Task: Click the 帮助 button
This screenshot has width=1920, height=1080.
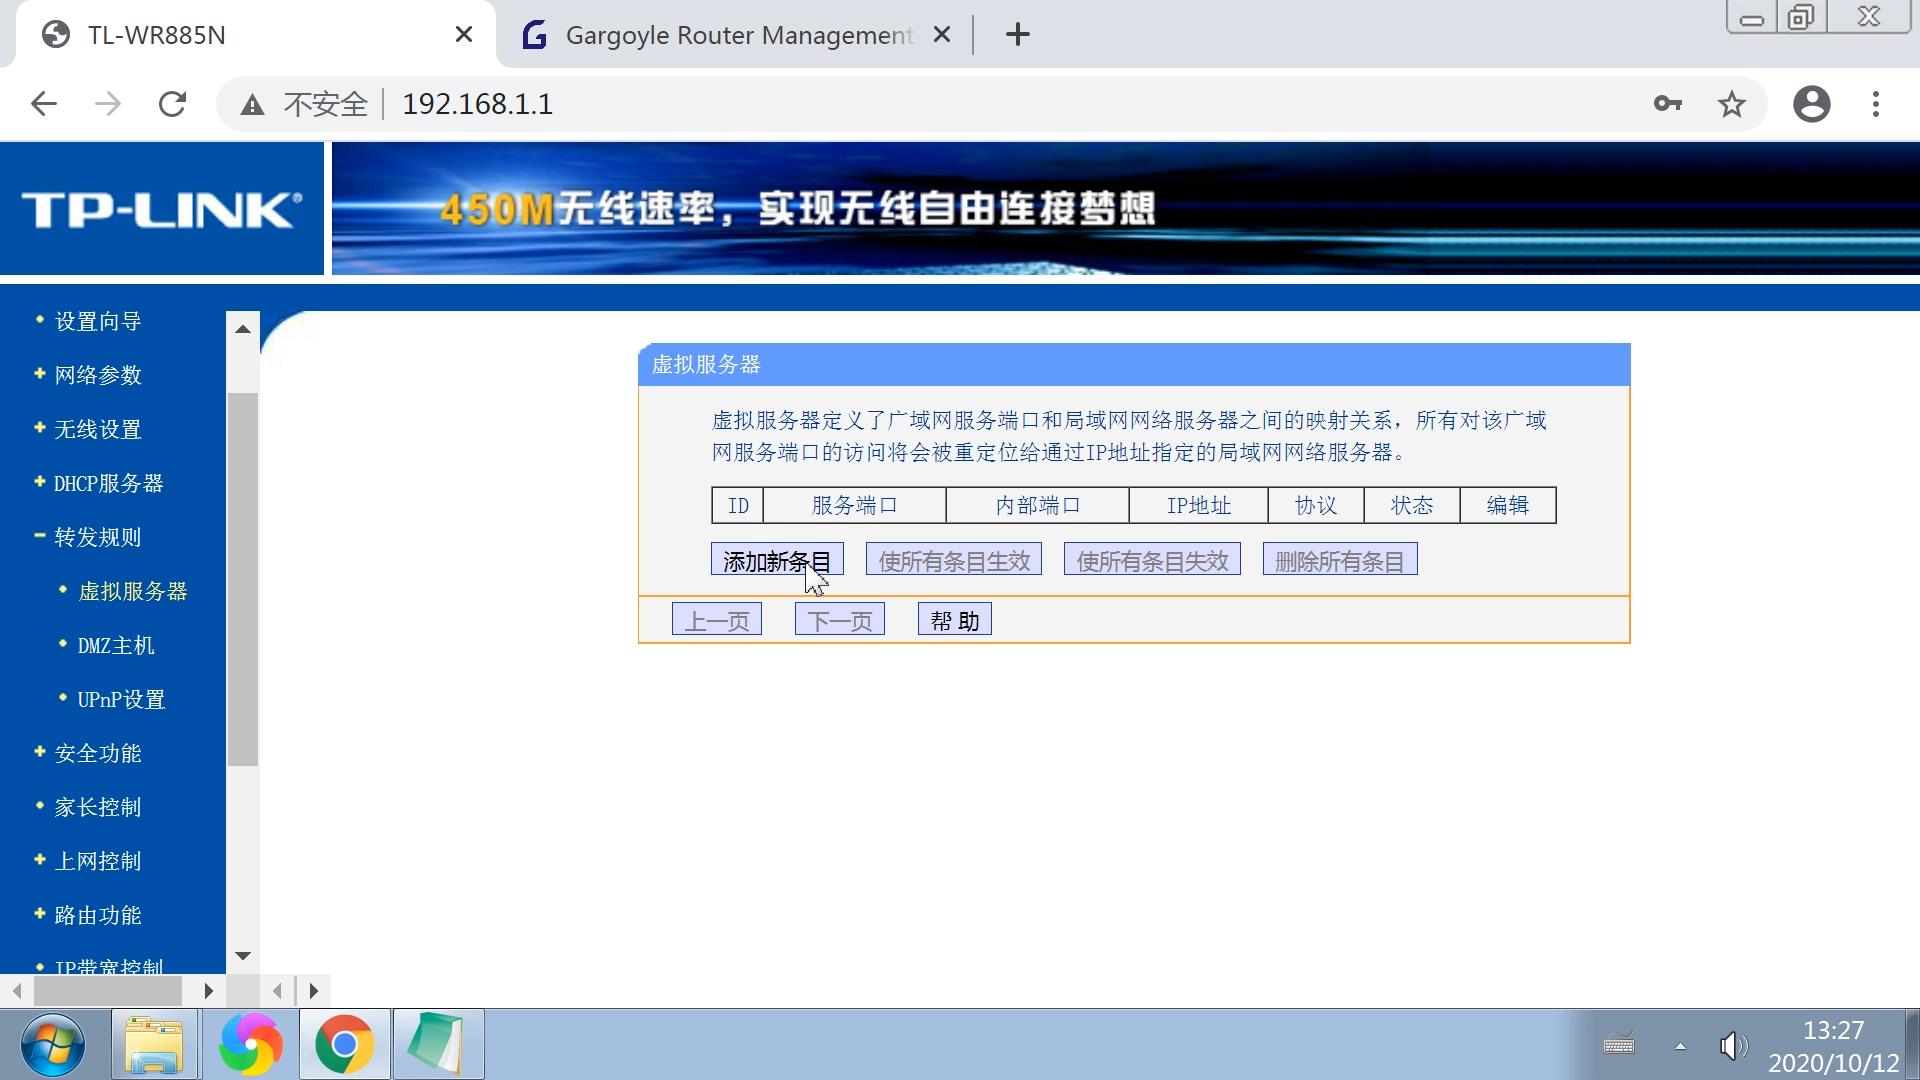Action: pyautogui.click(x=953, y=618)
